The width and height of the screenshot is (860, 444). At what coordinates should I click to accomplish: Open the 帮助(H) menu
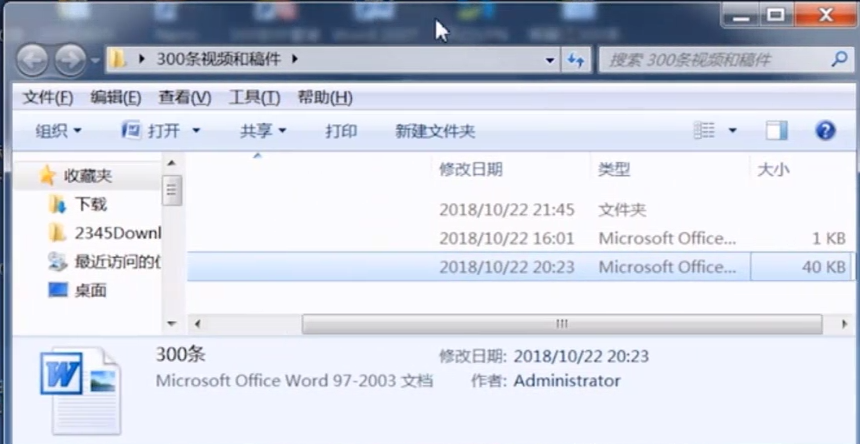click(325, 98)
